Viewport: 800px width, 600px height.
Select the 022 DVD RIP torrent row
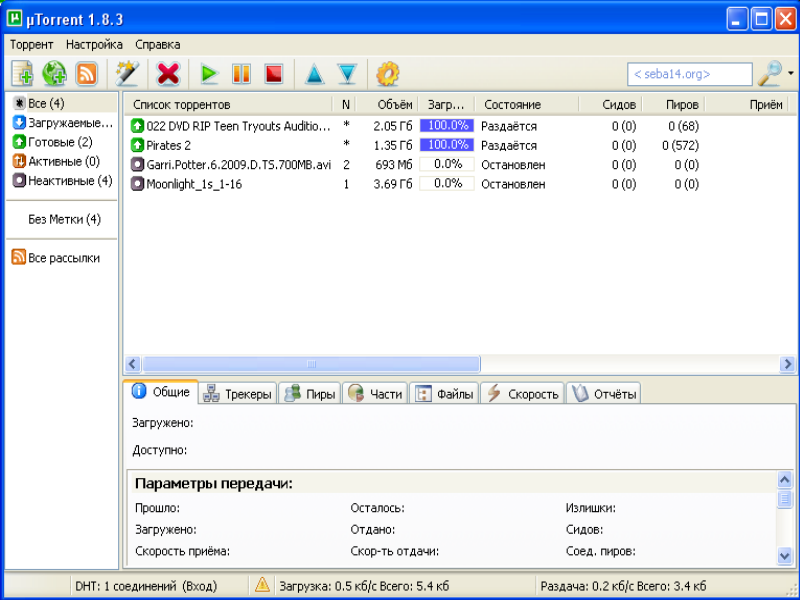(459, 126)
